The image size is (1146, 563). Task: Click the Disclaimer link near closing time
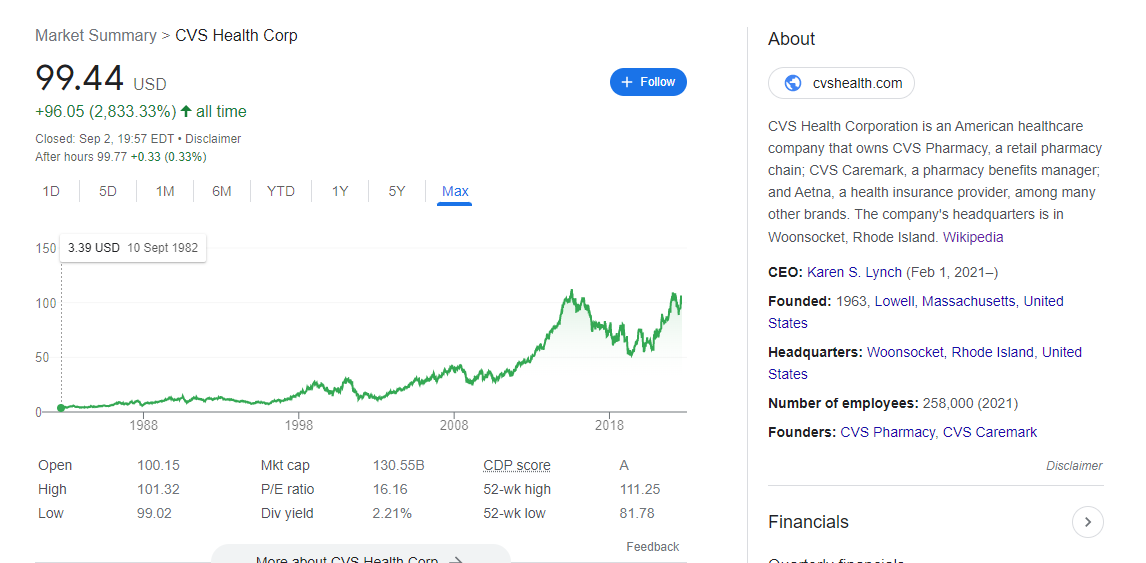213,139
